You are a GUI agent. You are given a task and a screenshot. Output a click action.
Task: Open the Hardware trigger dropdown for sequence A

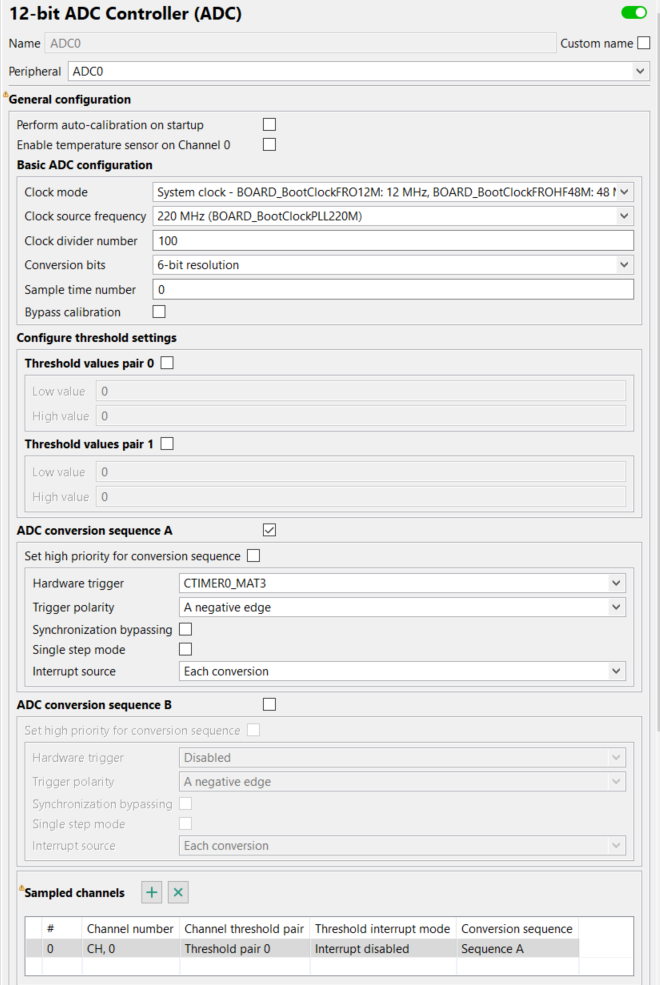(x=402, y=583)
